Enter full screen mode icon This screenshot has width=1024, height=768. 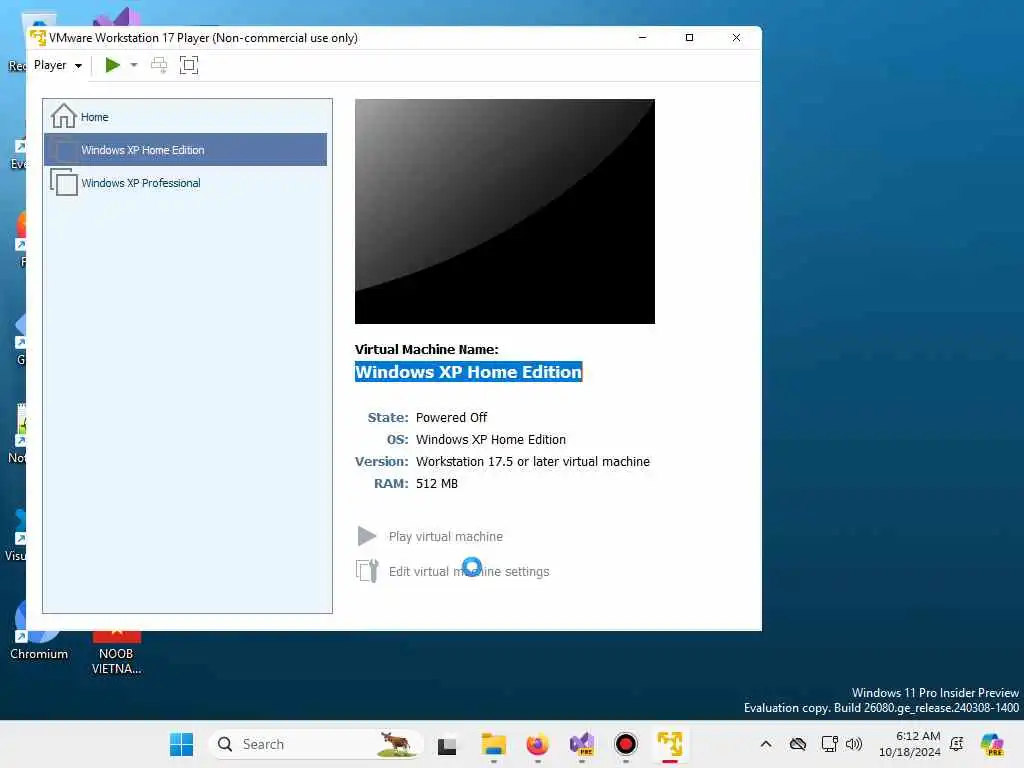[x=189, y=65]
